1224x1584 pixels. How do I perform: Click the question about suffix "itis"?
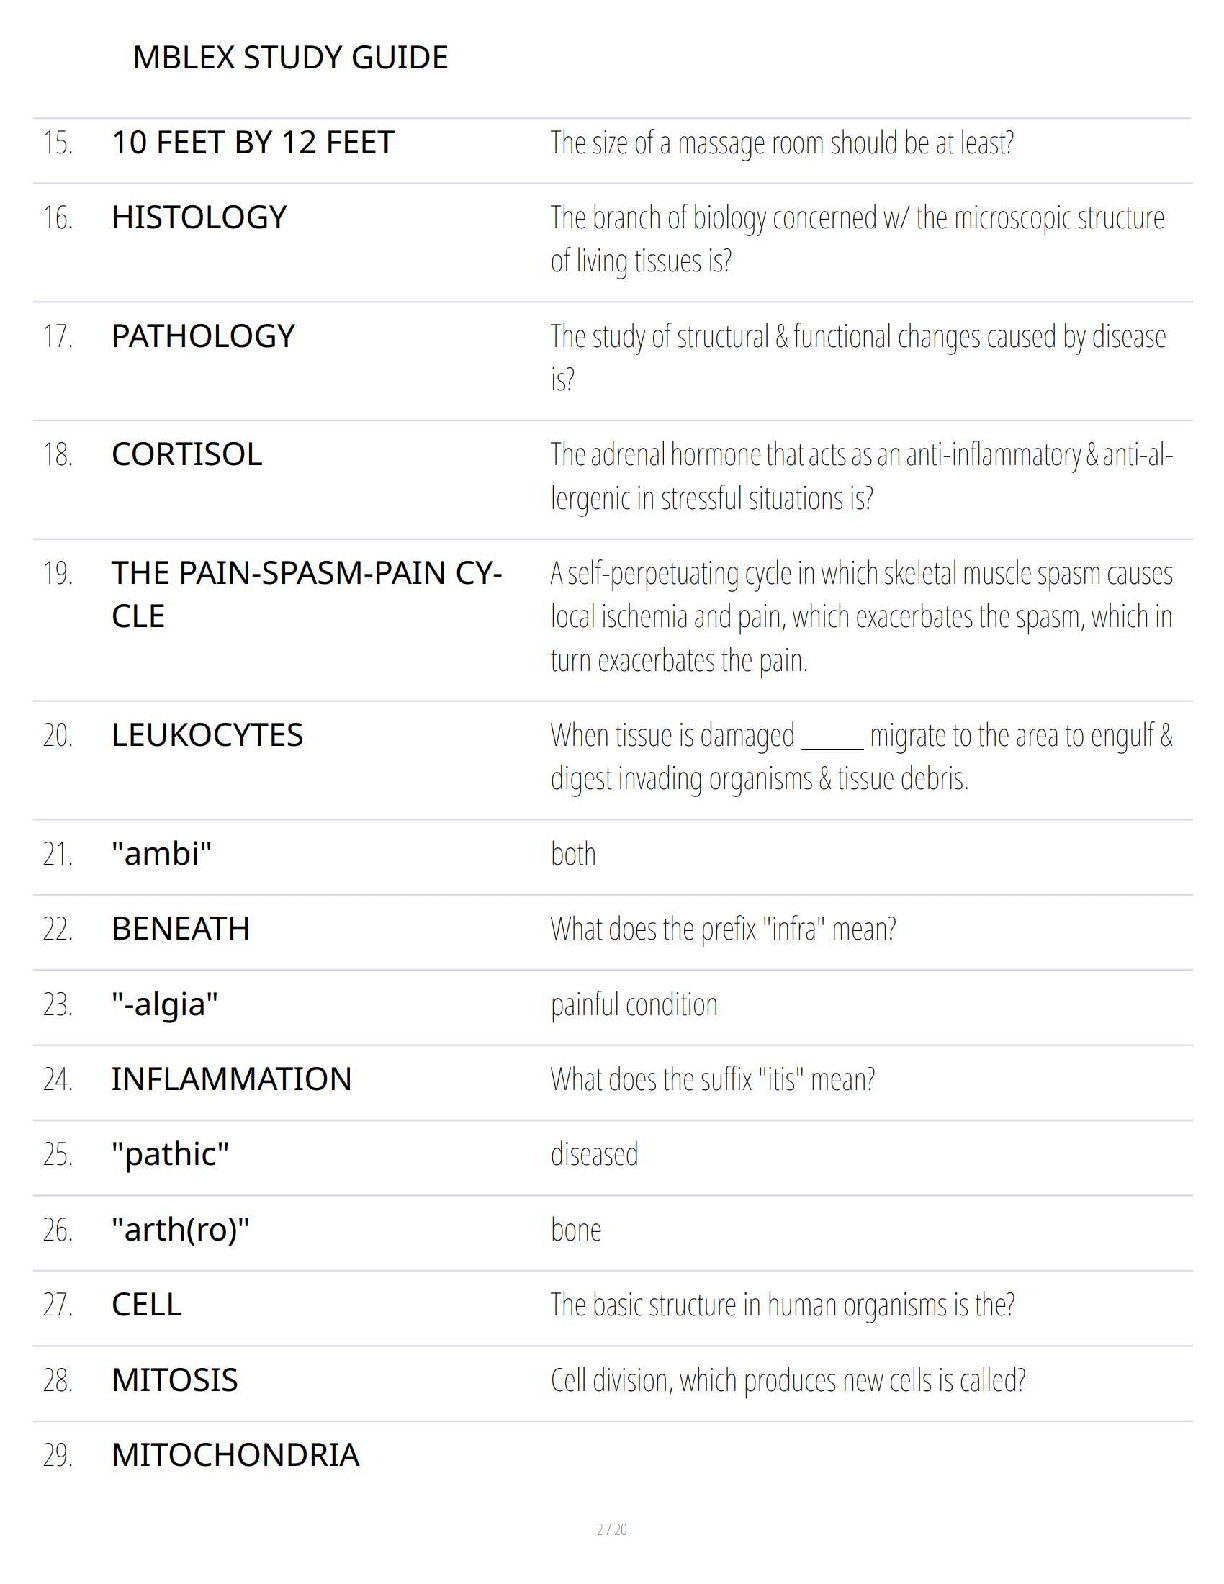(x=712, y=1080)
